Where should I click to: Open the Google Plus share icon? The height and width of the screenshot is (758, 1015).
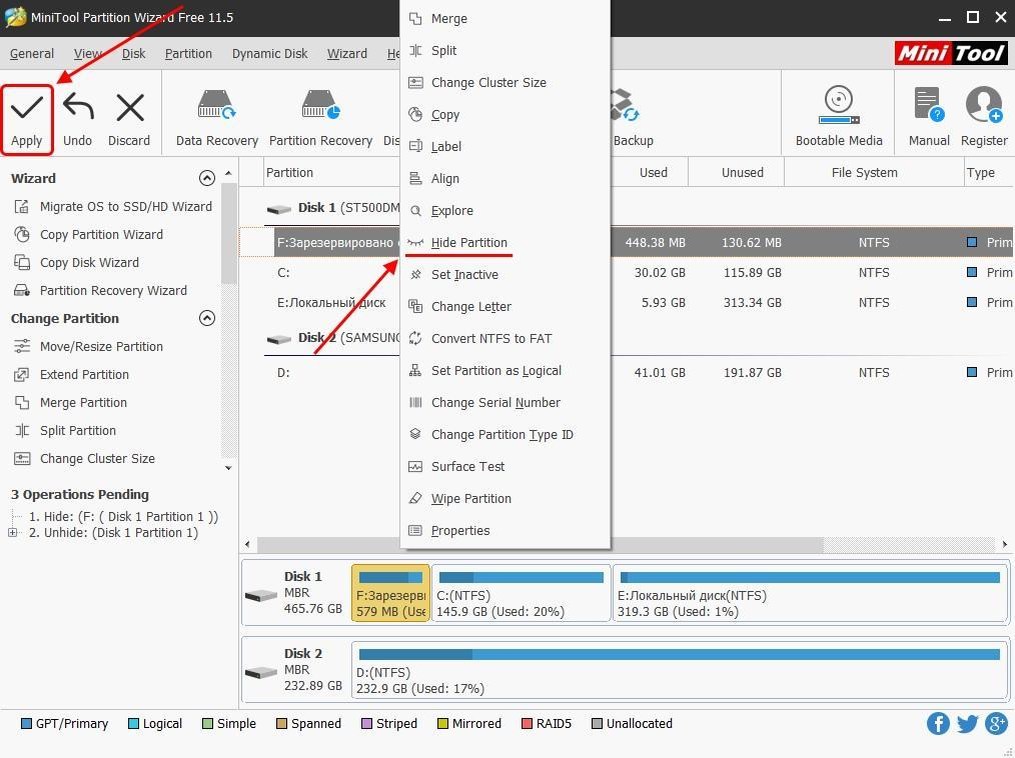coord(996,723)
